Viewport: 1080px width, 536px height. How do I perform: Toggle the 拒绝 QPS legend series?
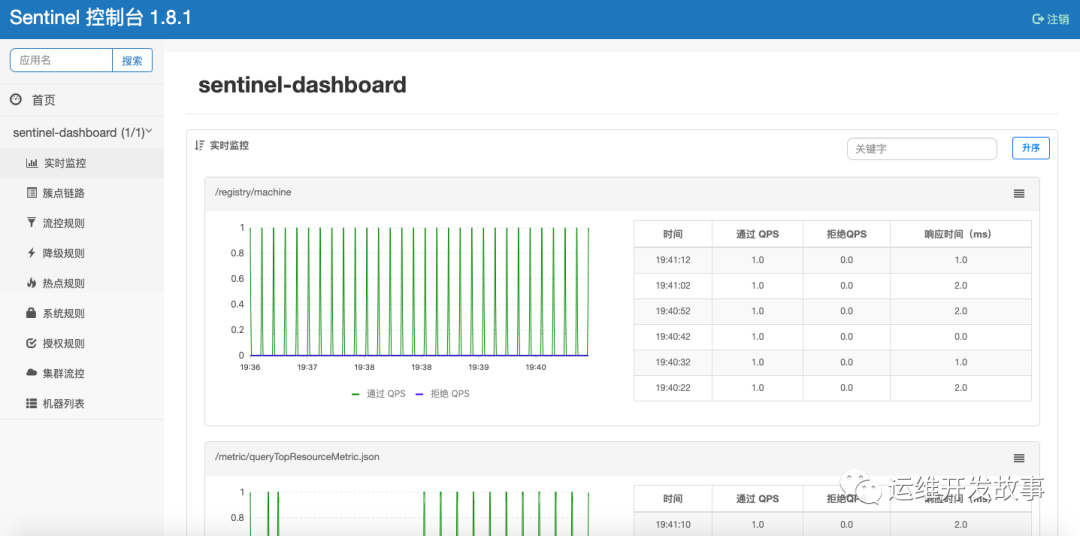tap(444, 393)
